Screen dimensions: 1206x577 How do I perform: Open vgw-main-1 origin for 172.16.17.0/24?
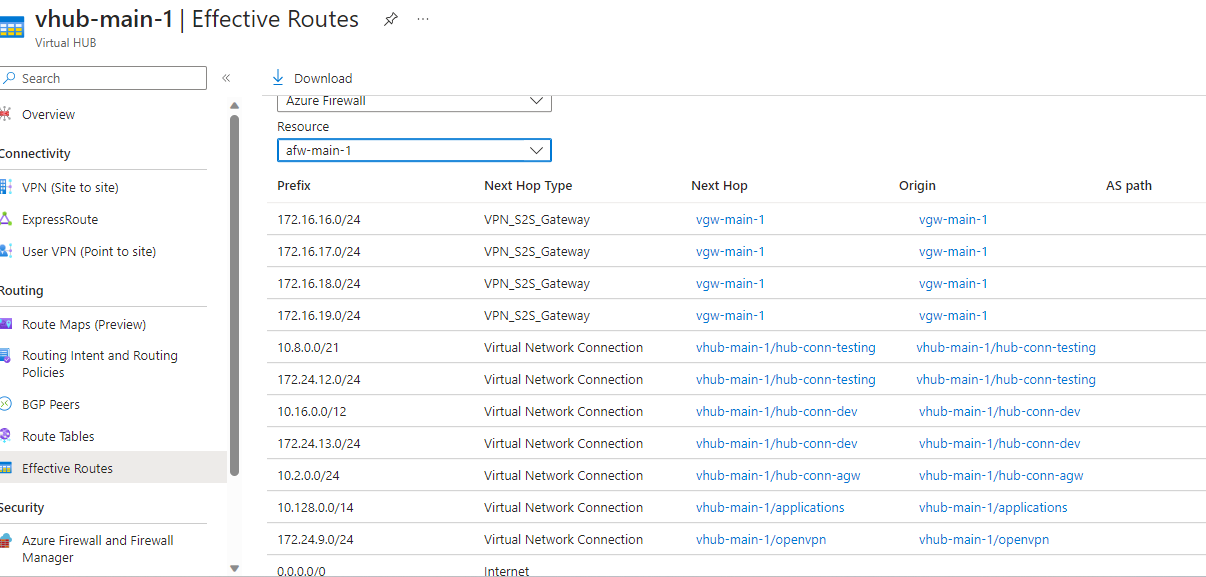coord(953,251)
